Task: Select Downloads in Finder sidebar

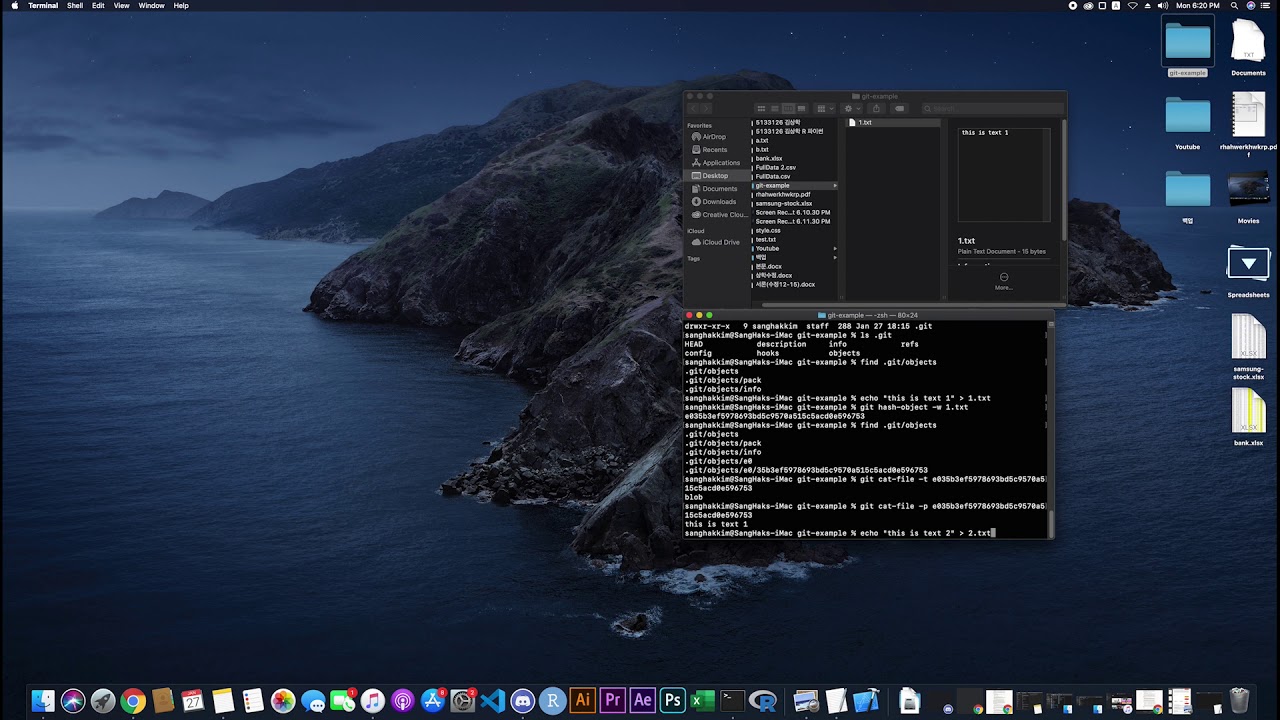Action: [719, 202]
